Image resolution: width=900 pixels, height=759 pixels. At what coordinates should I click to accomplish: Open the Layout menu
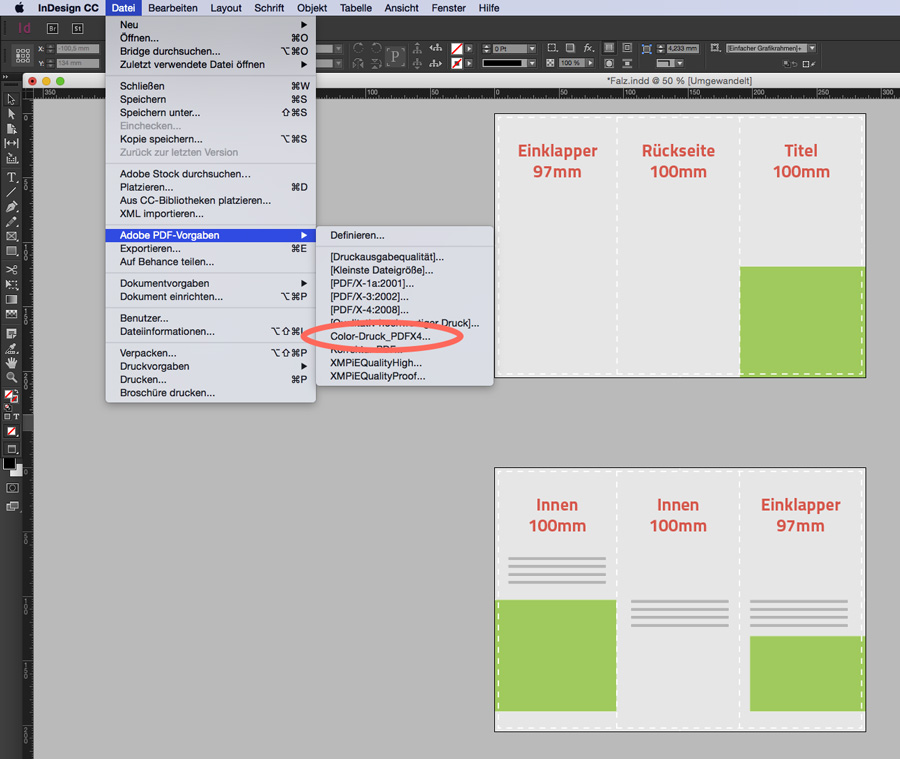(x=226, y=8)
